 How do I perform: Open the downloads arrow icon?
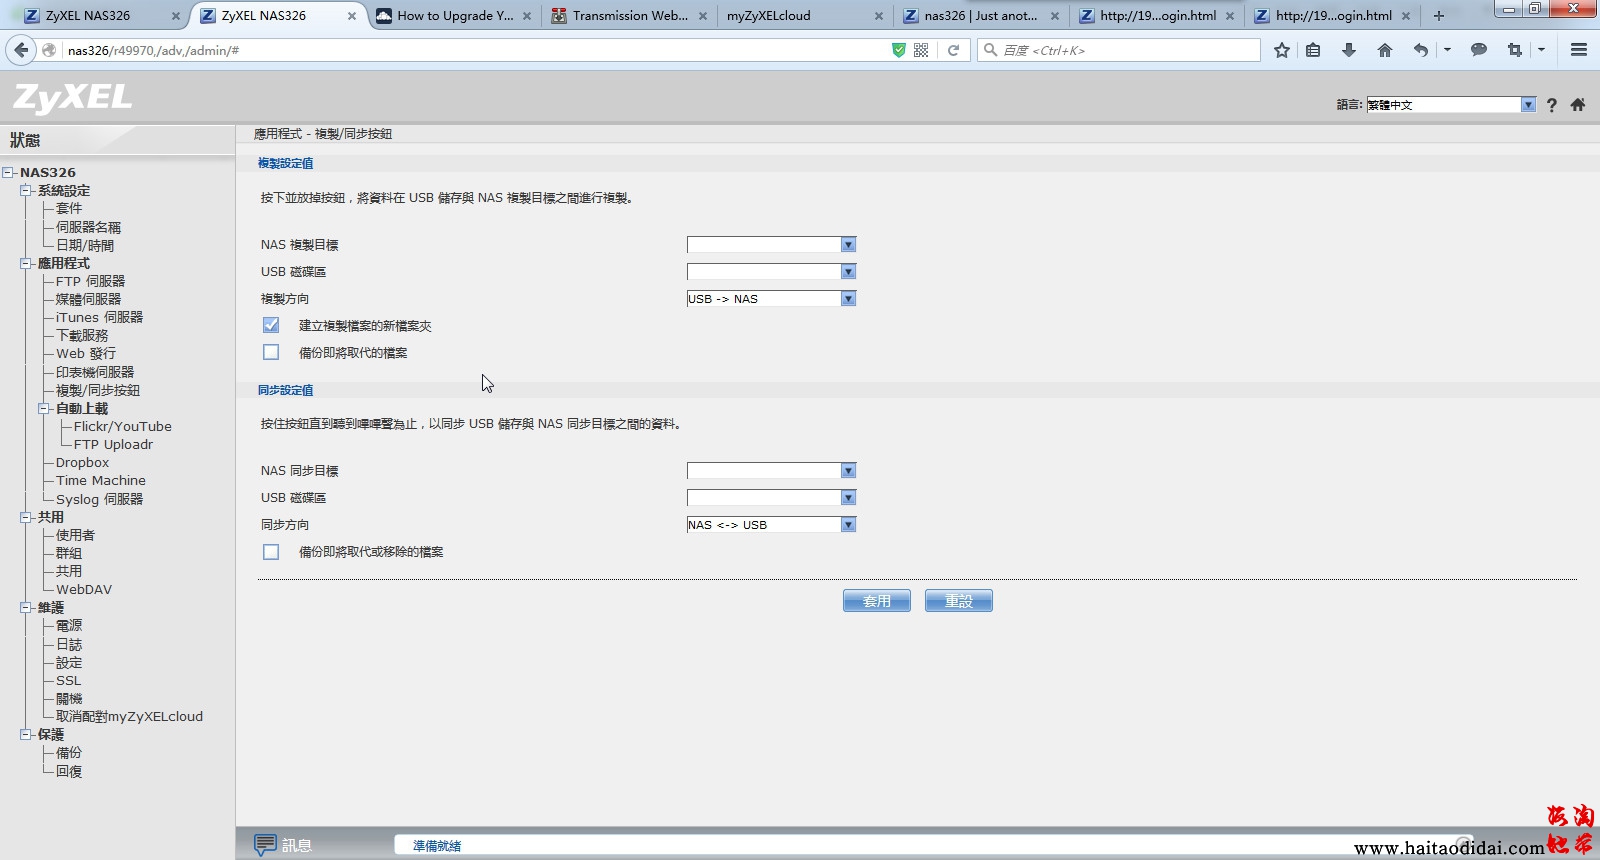(x=1349, y=50)
